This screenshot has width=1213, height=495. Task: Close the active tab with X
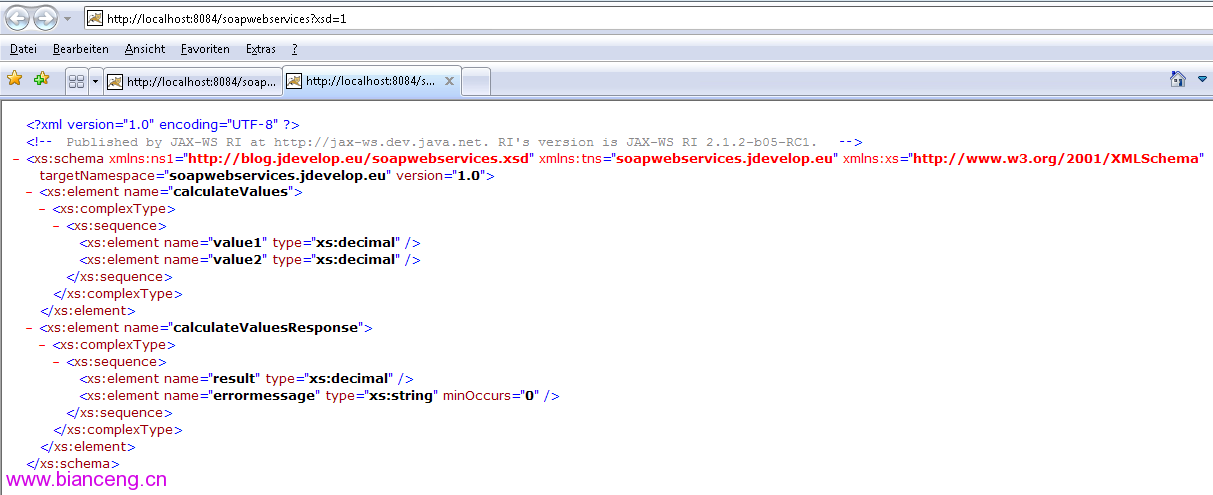(x=450, y=81)
